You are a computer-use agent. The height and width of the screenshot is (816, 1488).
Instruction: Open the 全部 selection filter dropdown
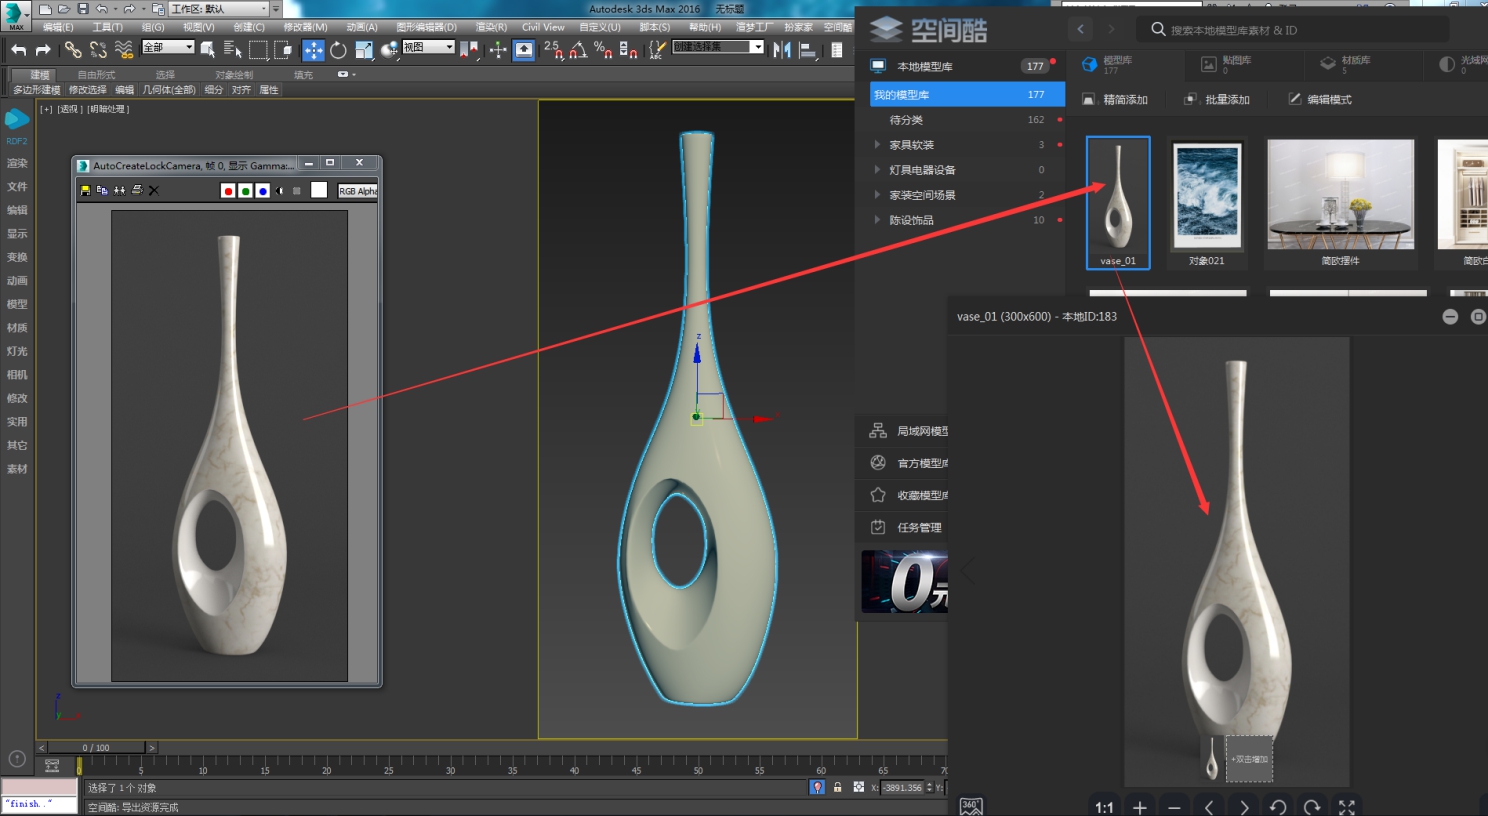point(167,47)
